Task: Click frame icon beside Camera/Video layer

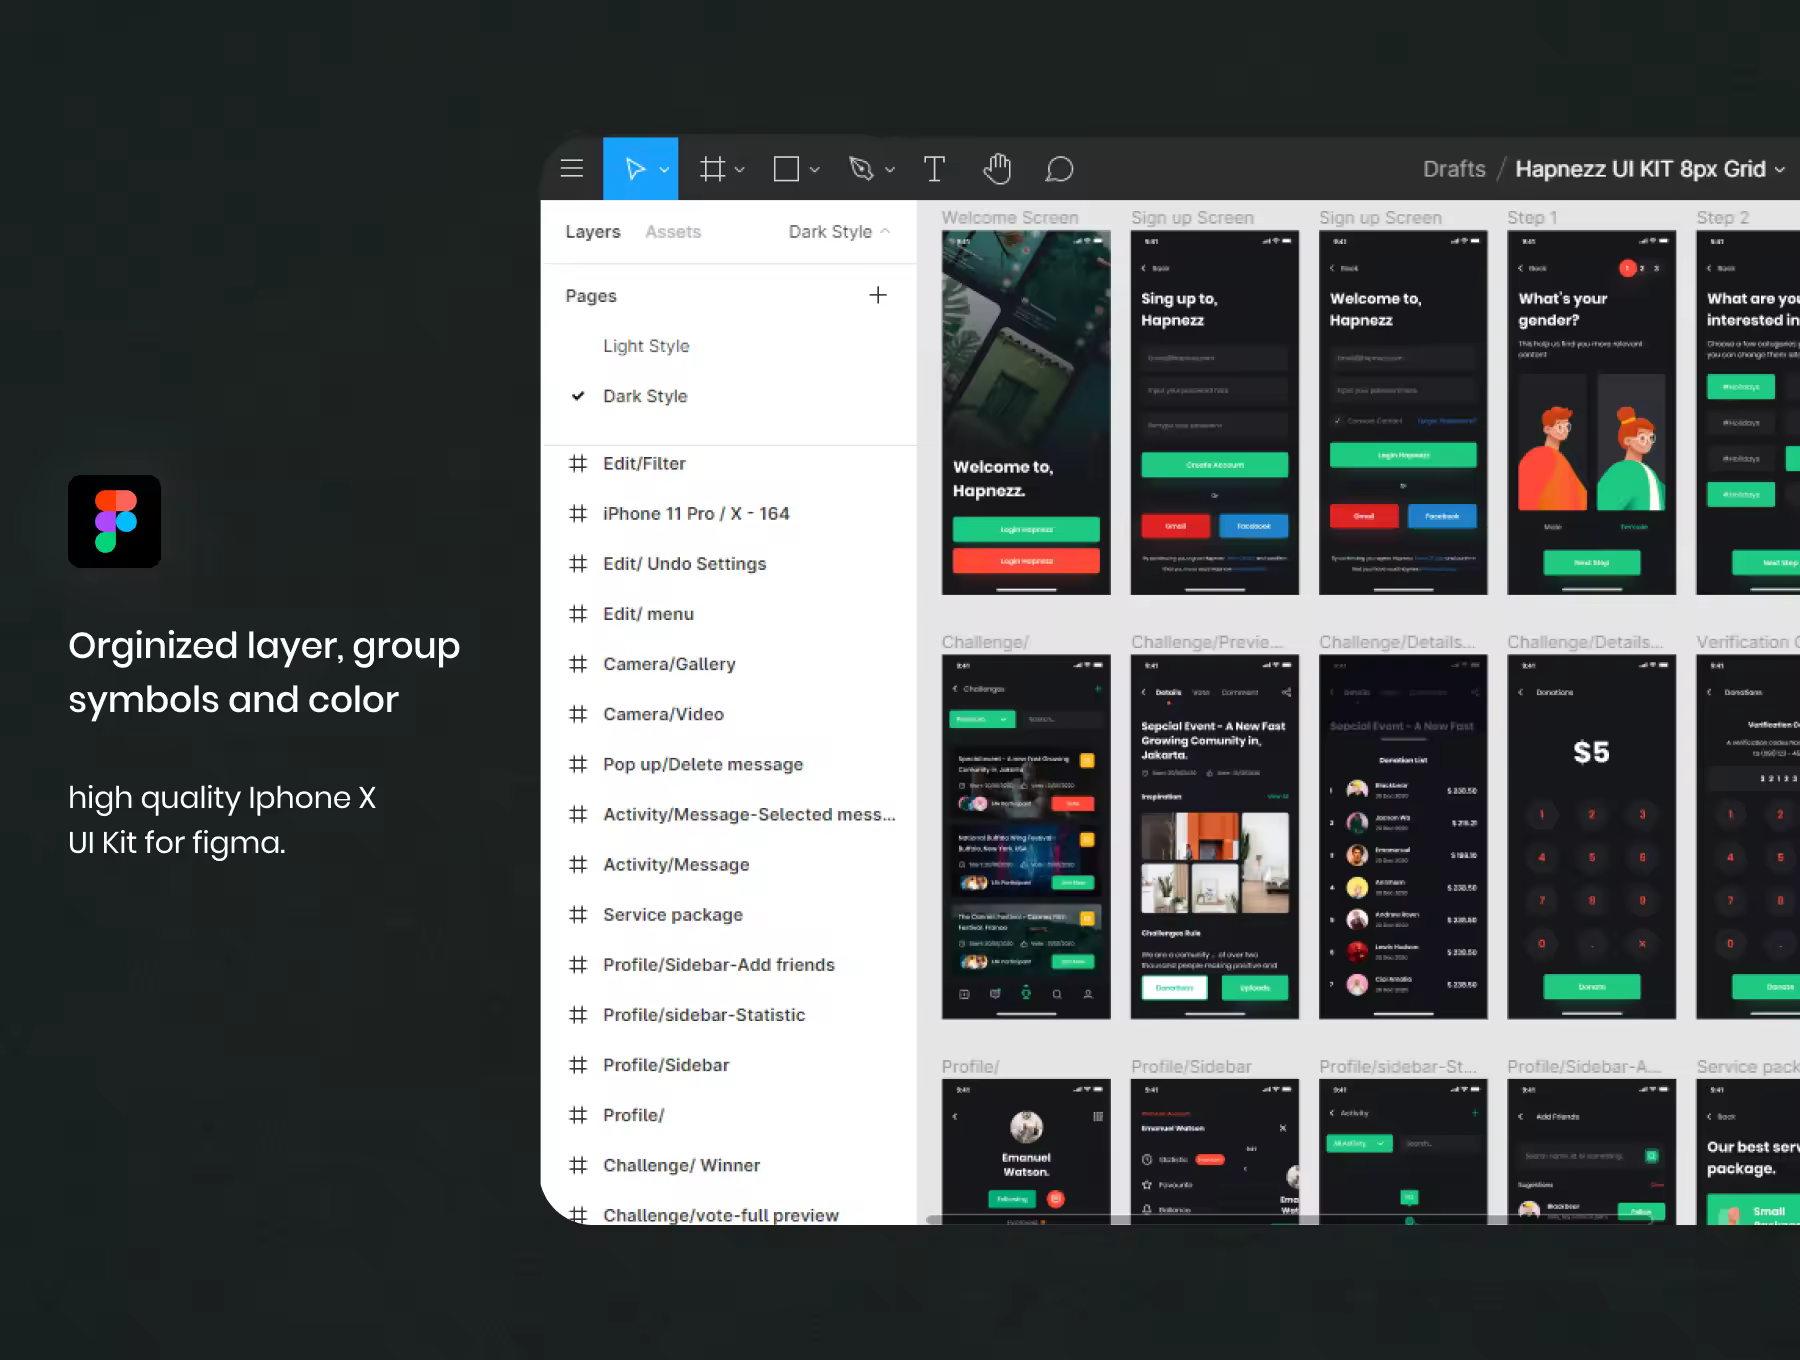Action: (578, 714)
